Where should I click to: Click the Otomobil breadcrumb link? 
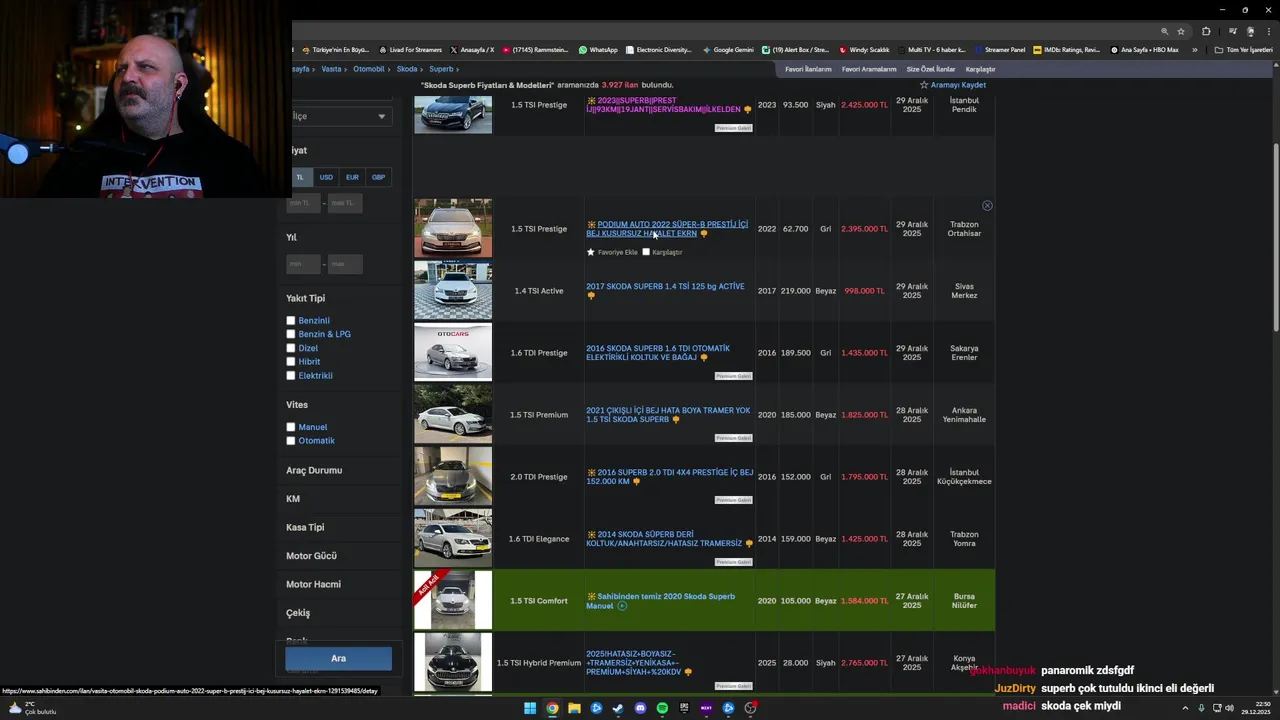coord(369,69)
